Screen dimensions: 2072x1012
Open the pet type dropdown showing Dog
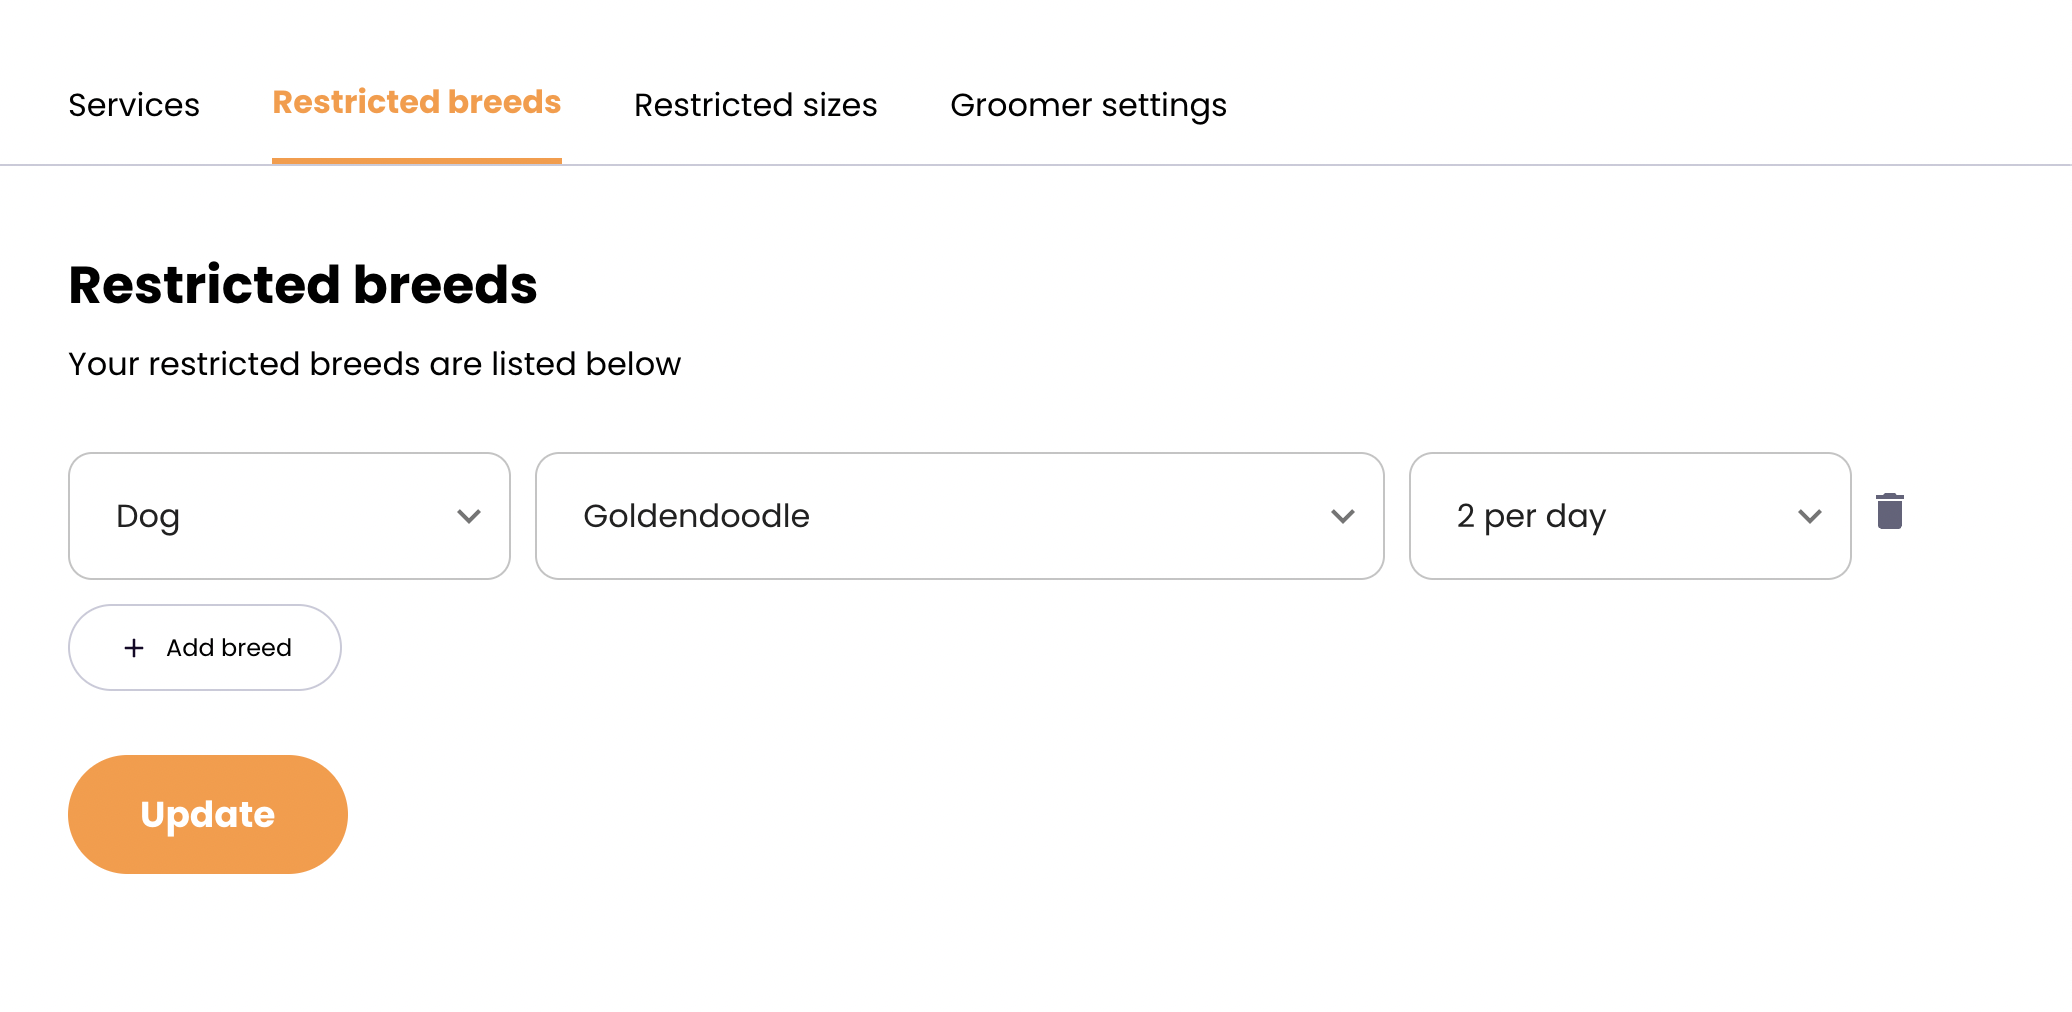[289, 516]
